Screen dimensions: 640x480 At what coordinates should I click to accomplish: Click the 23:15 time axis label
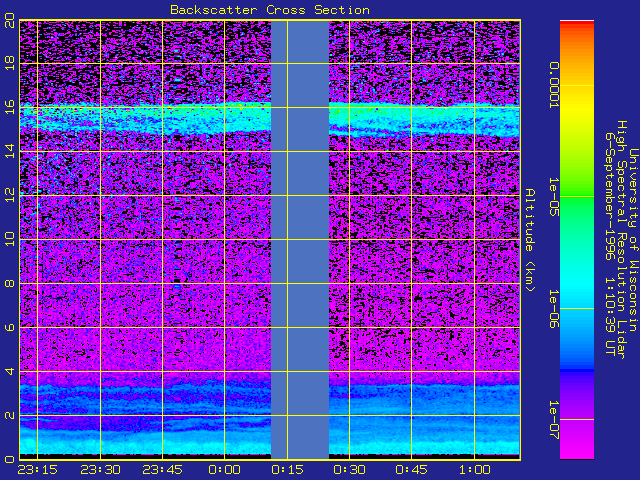37,470
